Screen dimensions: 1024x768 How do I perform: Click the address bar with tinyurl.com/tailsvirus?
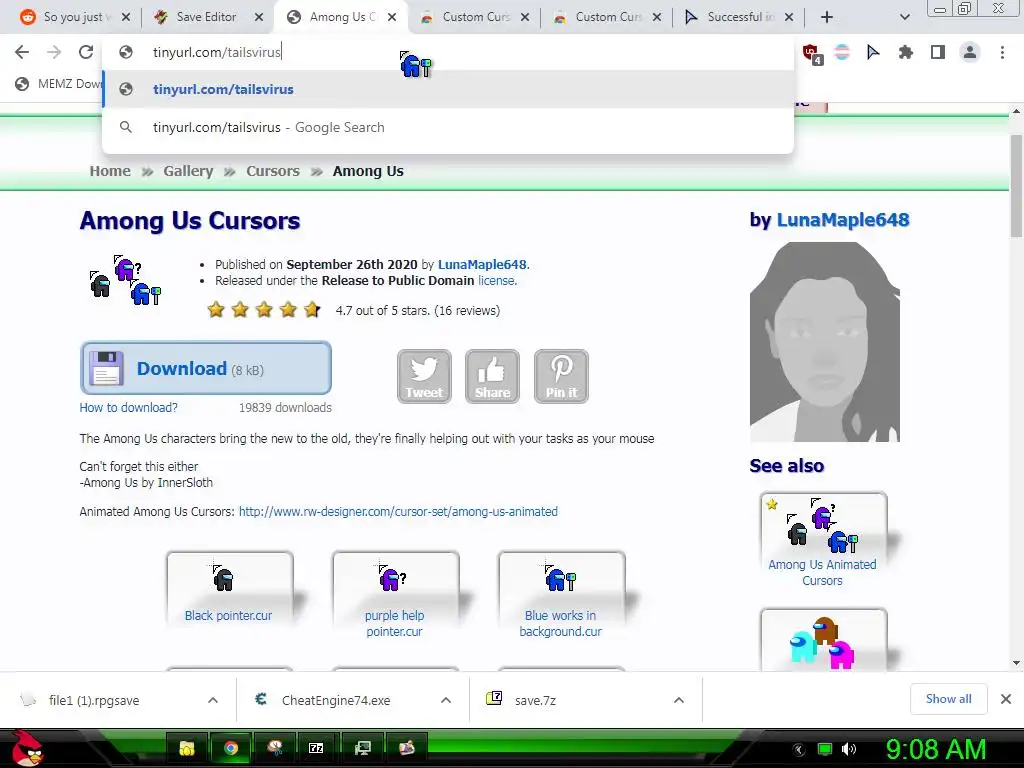click(448, 52)
